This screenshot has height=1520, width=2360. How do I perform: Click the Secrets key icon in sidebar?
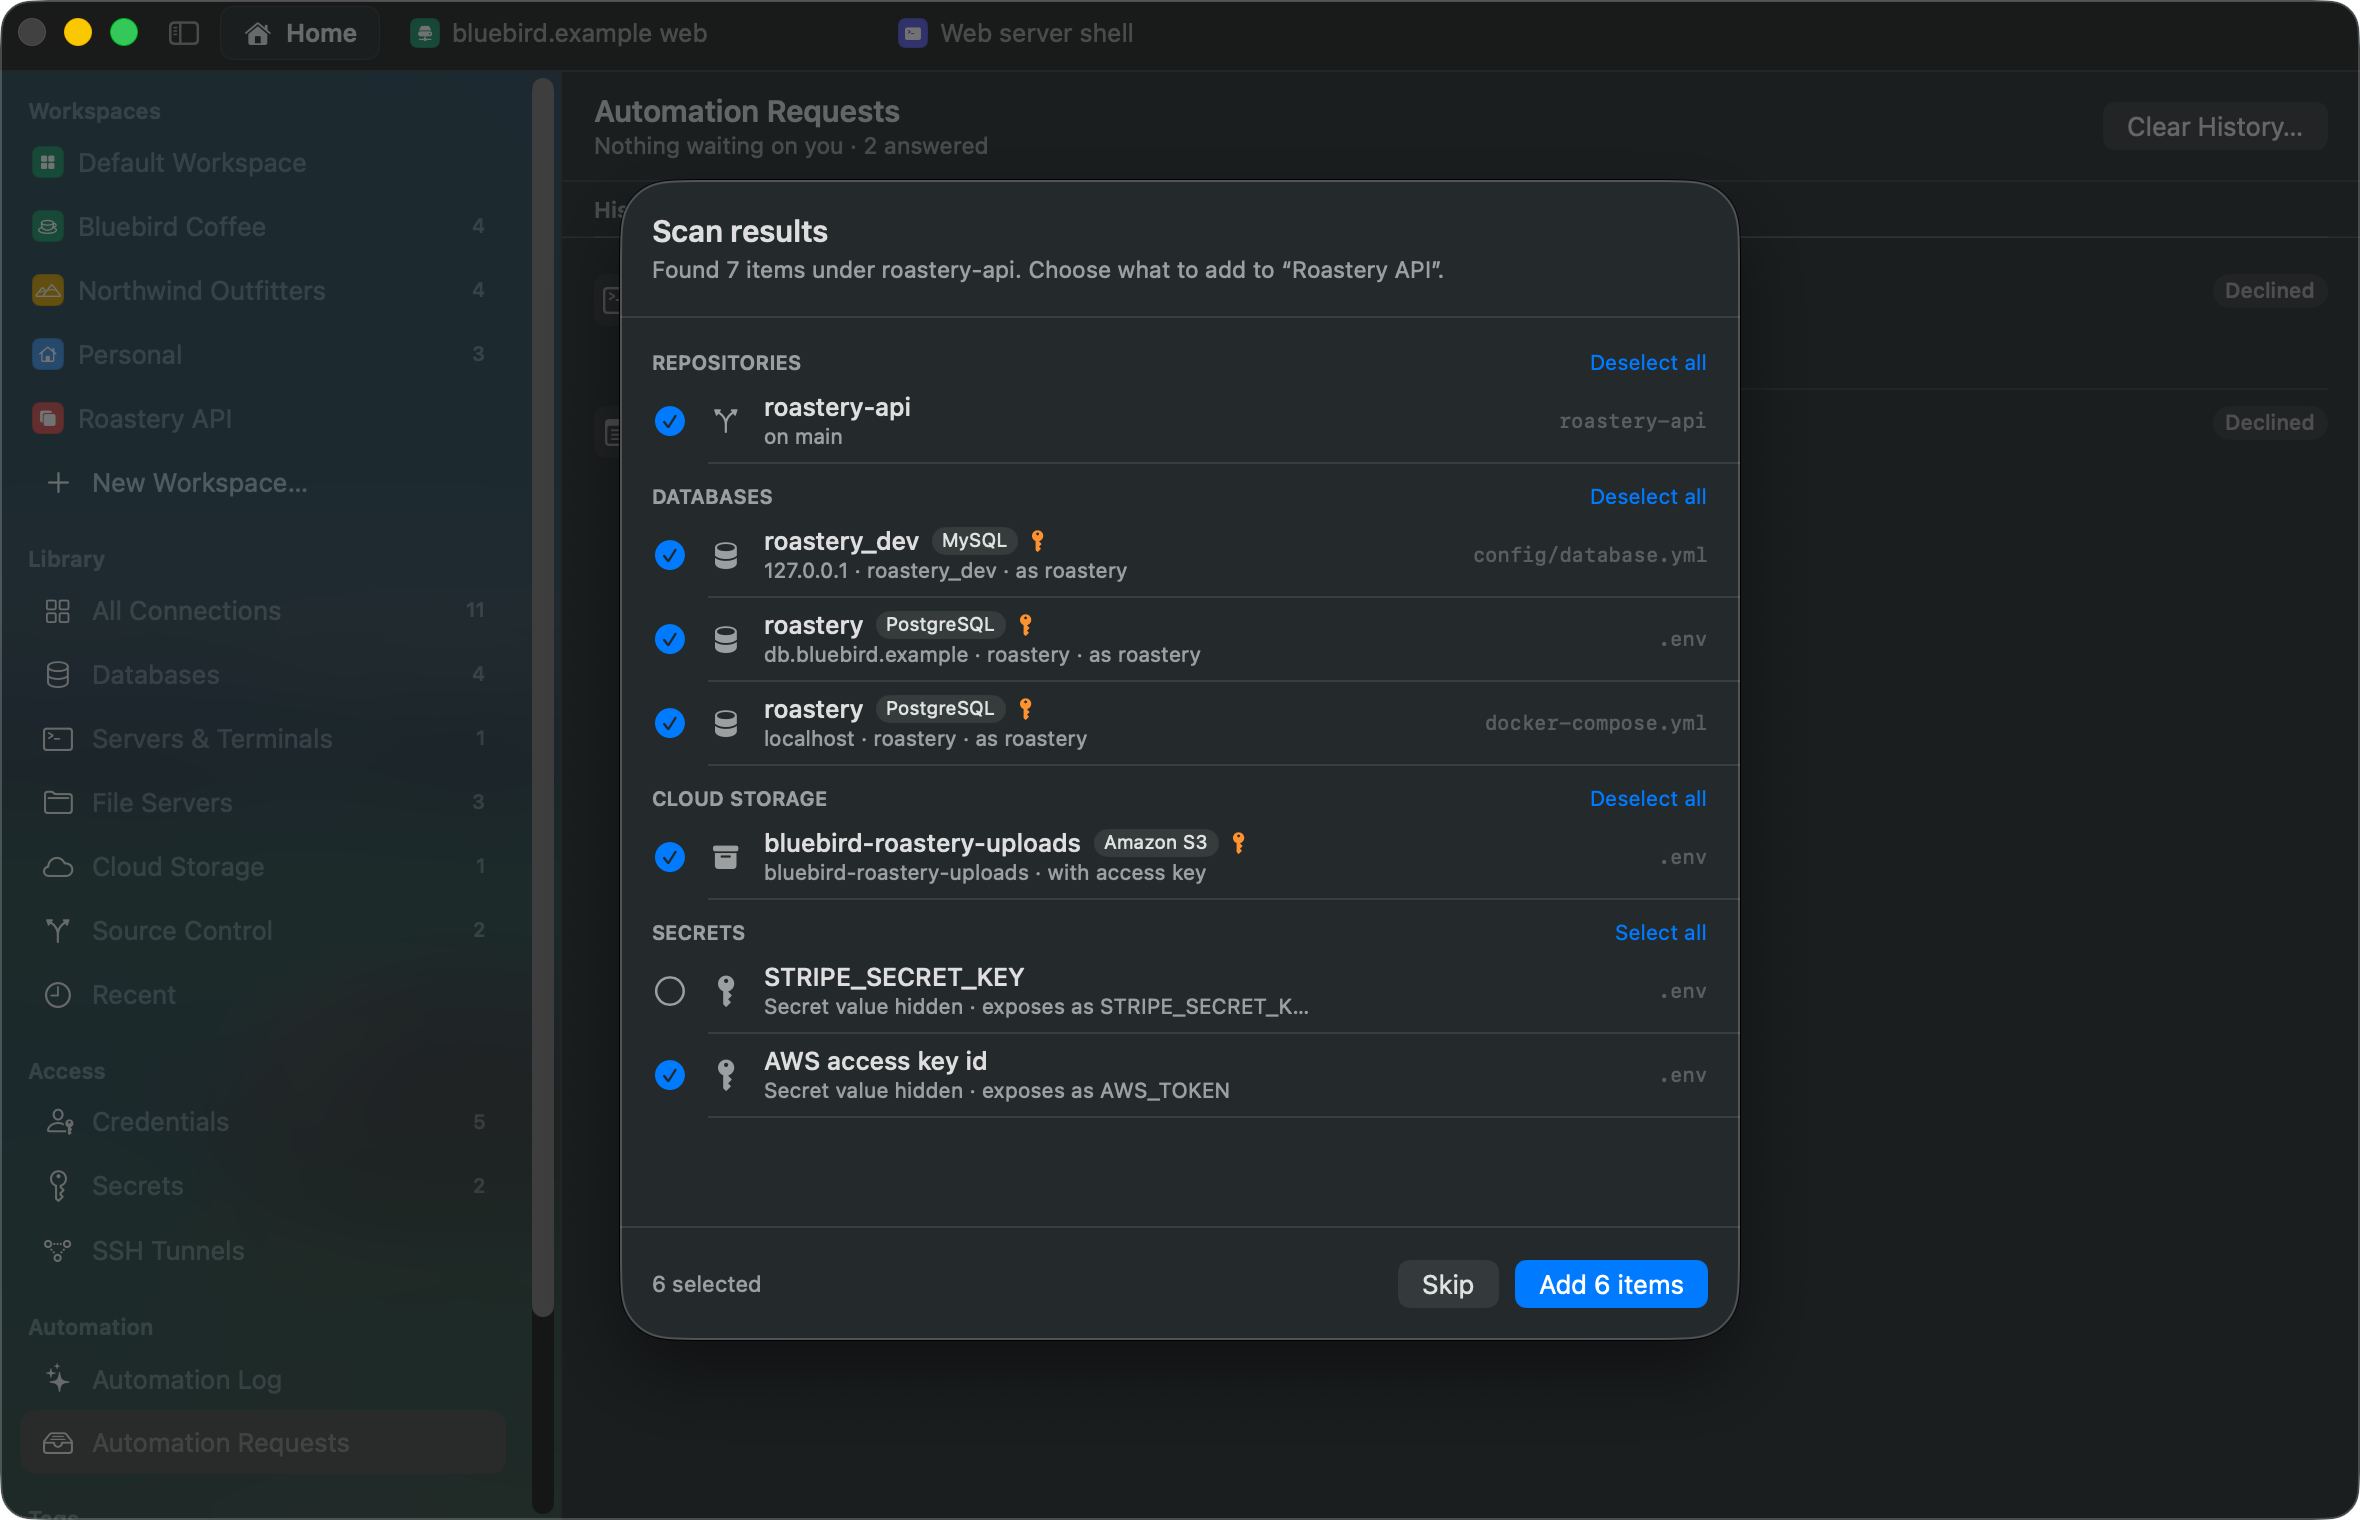click(x=58, y=1185)
